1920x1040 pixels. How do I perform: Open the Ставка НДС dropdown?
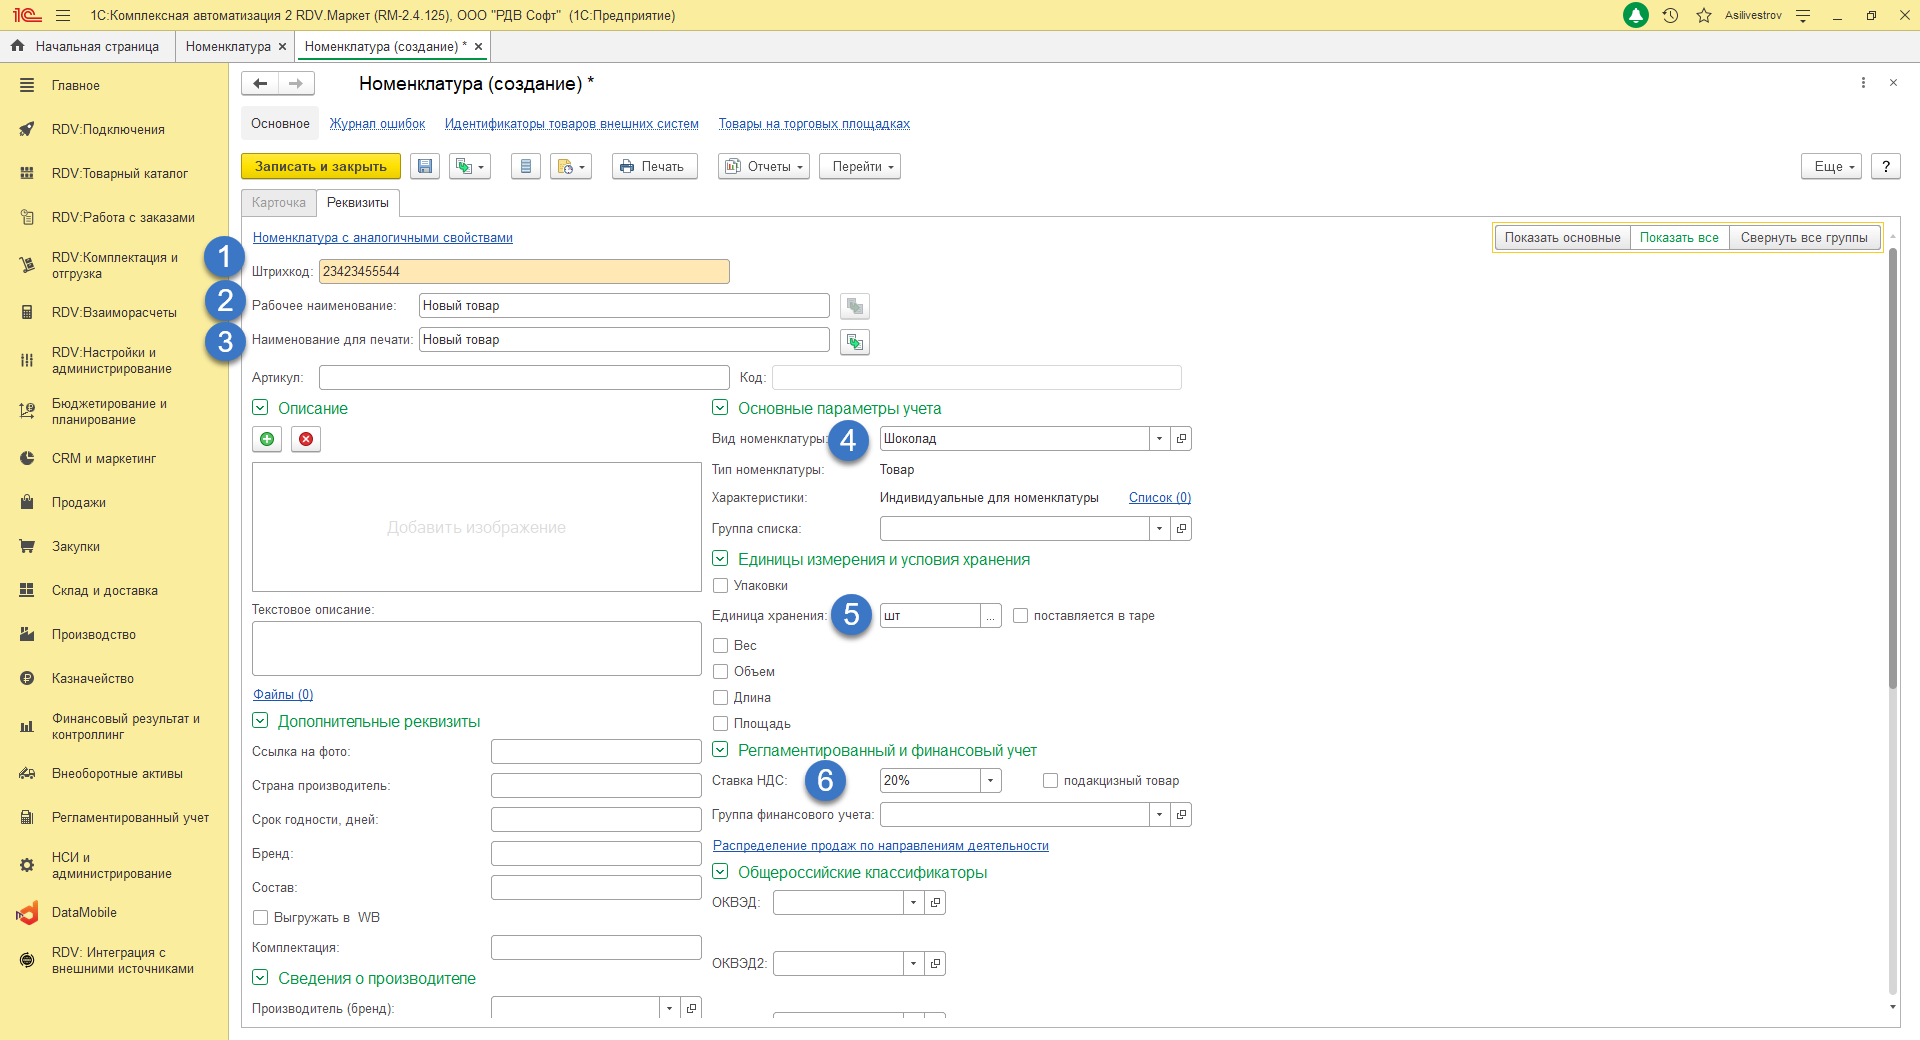990,781
